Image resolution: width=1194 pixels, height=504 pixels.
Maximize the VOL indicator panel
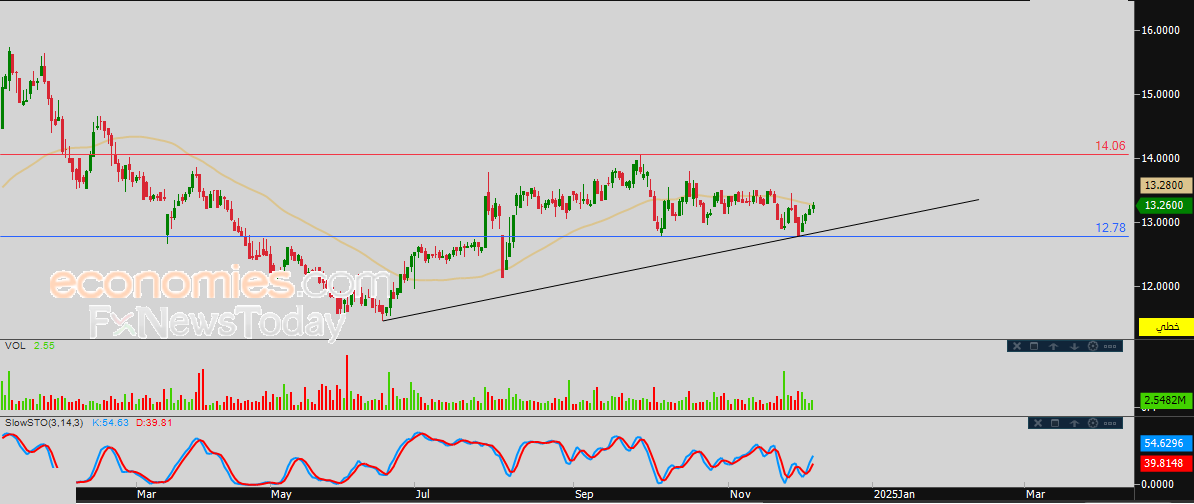click(x=1034, y=346)
